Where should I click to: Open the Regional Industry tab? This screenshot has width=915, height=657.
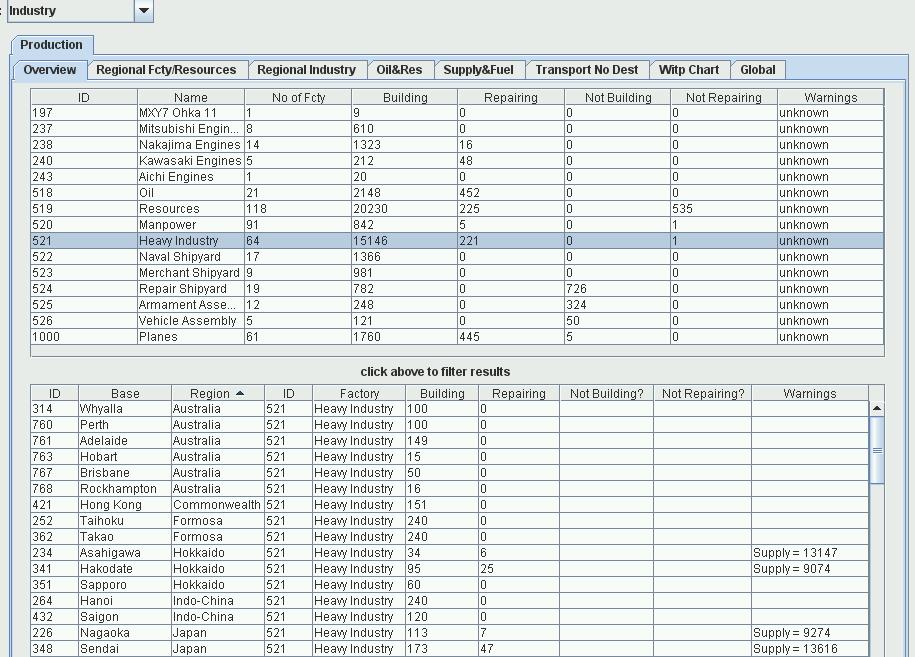pyautogui.click(x=306, y=70)
